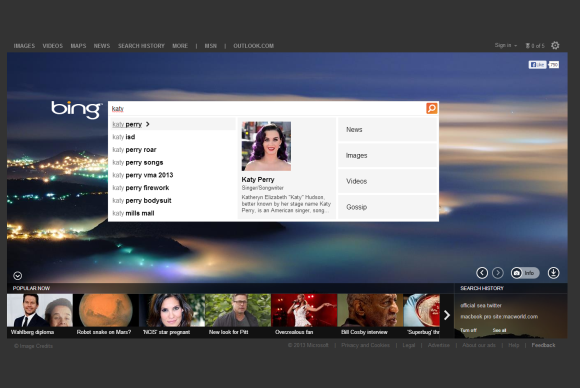Show previous background image arrow
The image size is (580, 388).
point(482,273)
